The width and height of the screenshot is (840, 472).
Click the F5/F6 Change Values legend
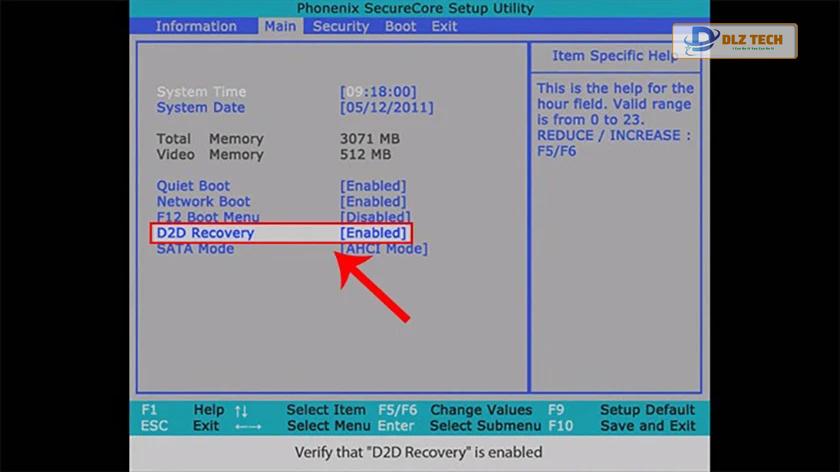455,410
